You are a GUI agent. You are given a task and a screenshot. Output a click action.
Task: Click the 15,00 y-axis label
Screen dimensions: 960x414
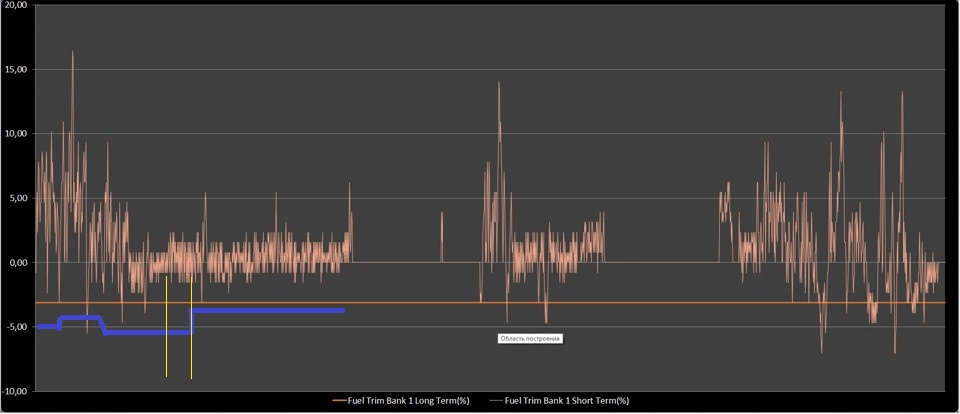(14, 70)
